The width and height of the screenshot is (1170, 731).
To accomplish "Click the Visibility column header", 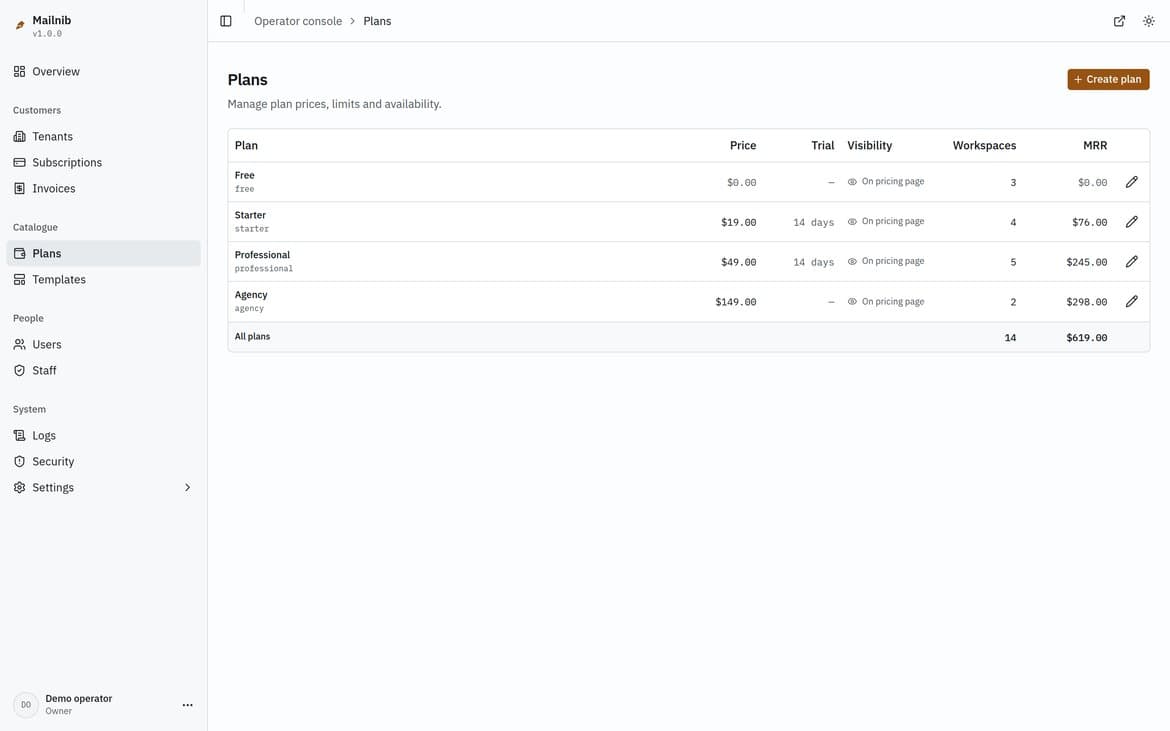I will click(869, 145).
